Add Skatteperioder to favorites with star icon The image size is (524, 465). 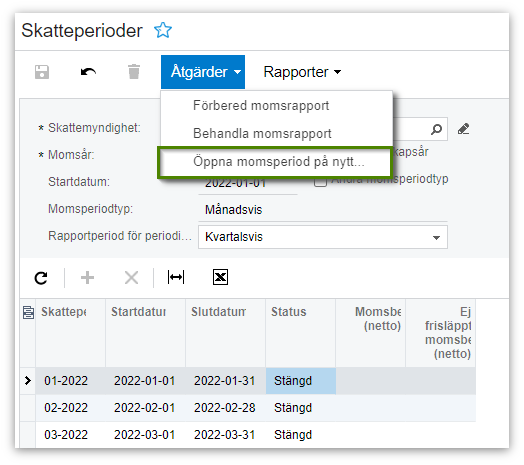(x=163, y=30)
